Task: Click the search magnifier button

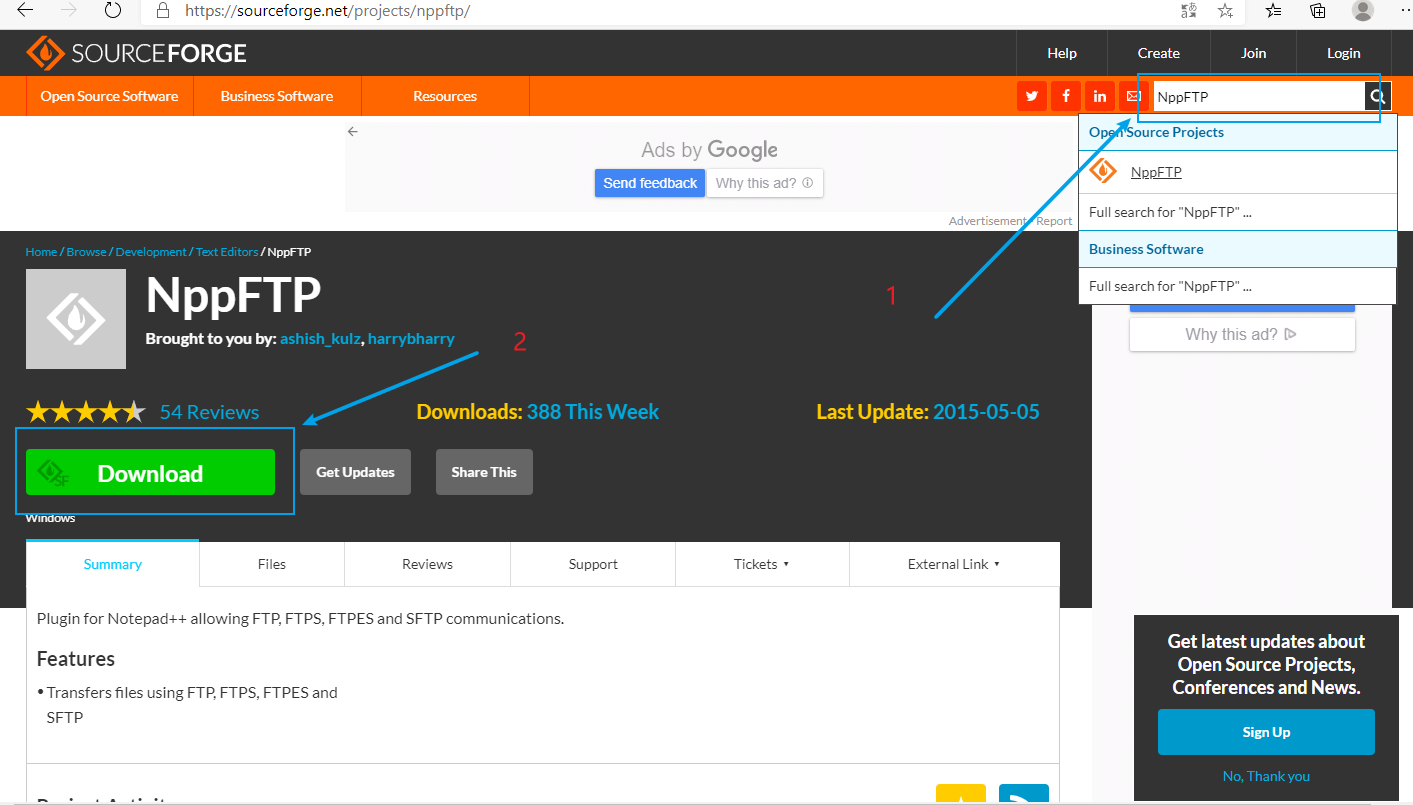Action: click(1377, 97)
